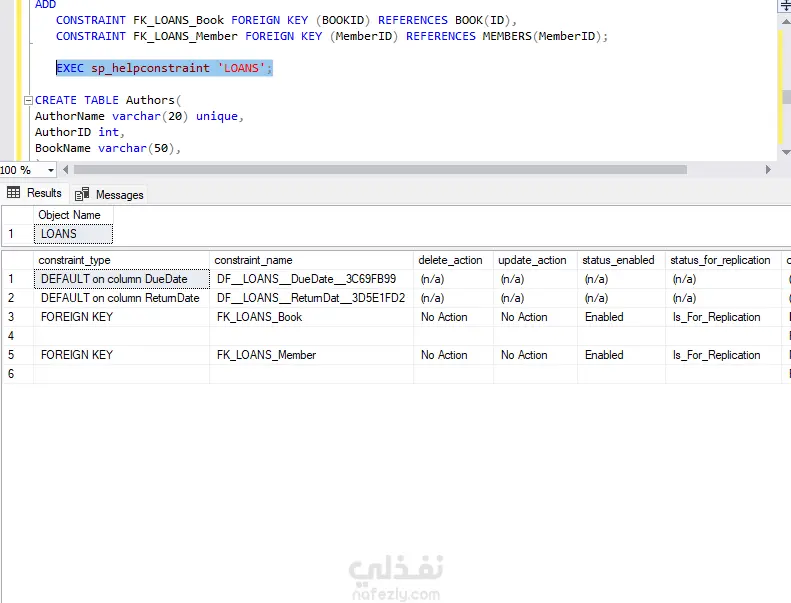Click the update_action column header
Screen dimensions: 791x603
(535, 260)
